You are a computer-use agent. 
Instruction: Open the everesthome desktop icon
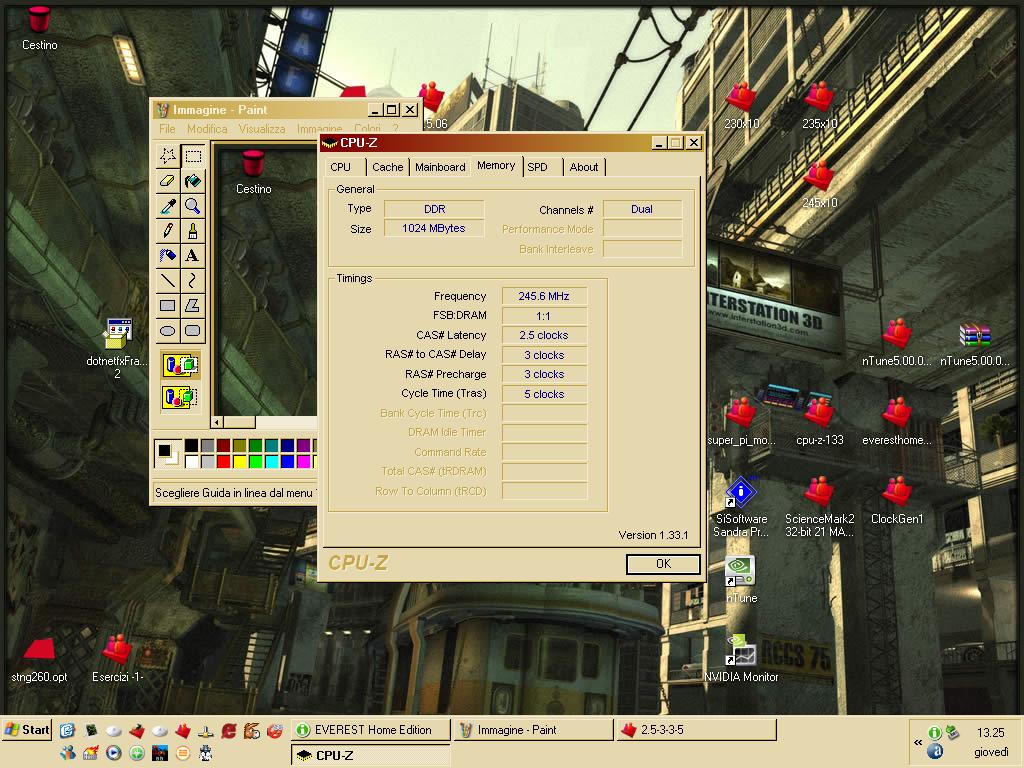coord(897,422)
